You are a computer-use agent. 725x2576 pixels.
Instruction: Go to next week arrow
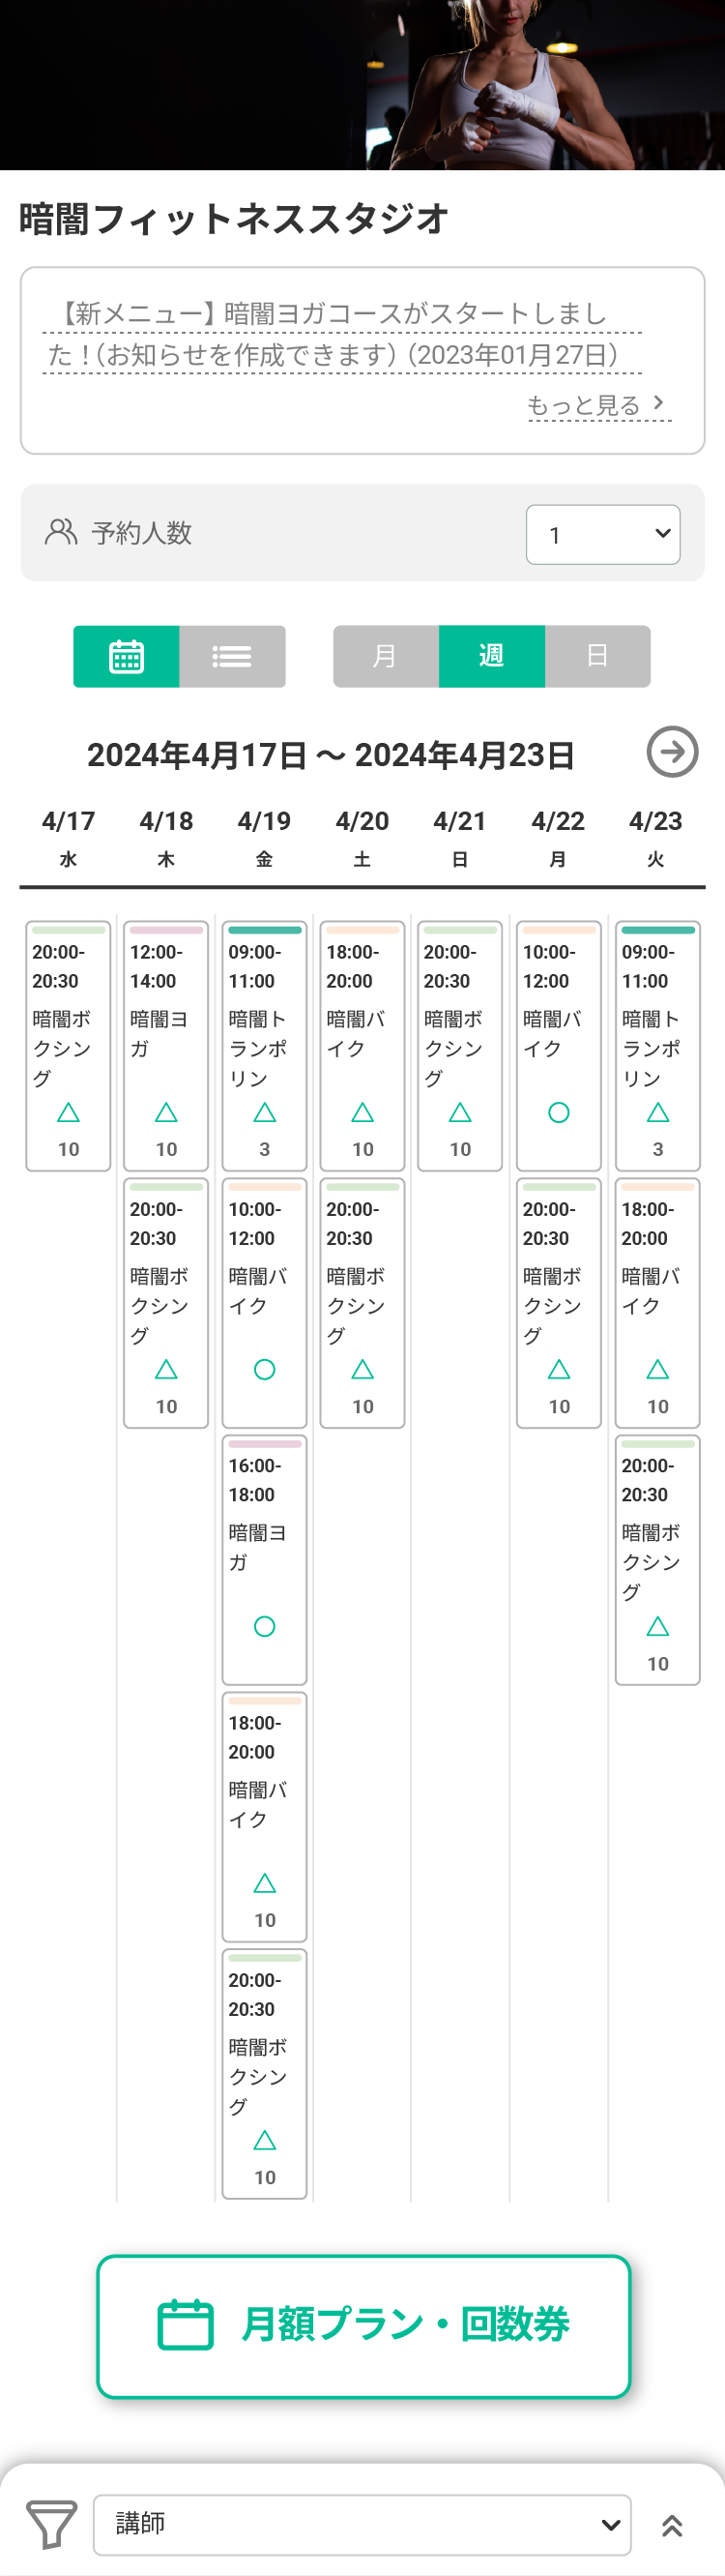[x=672, y=752]
